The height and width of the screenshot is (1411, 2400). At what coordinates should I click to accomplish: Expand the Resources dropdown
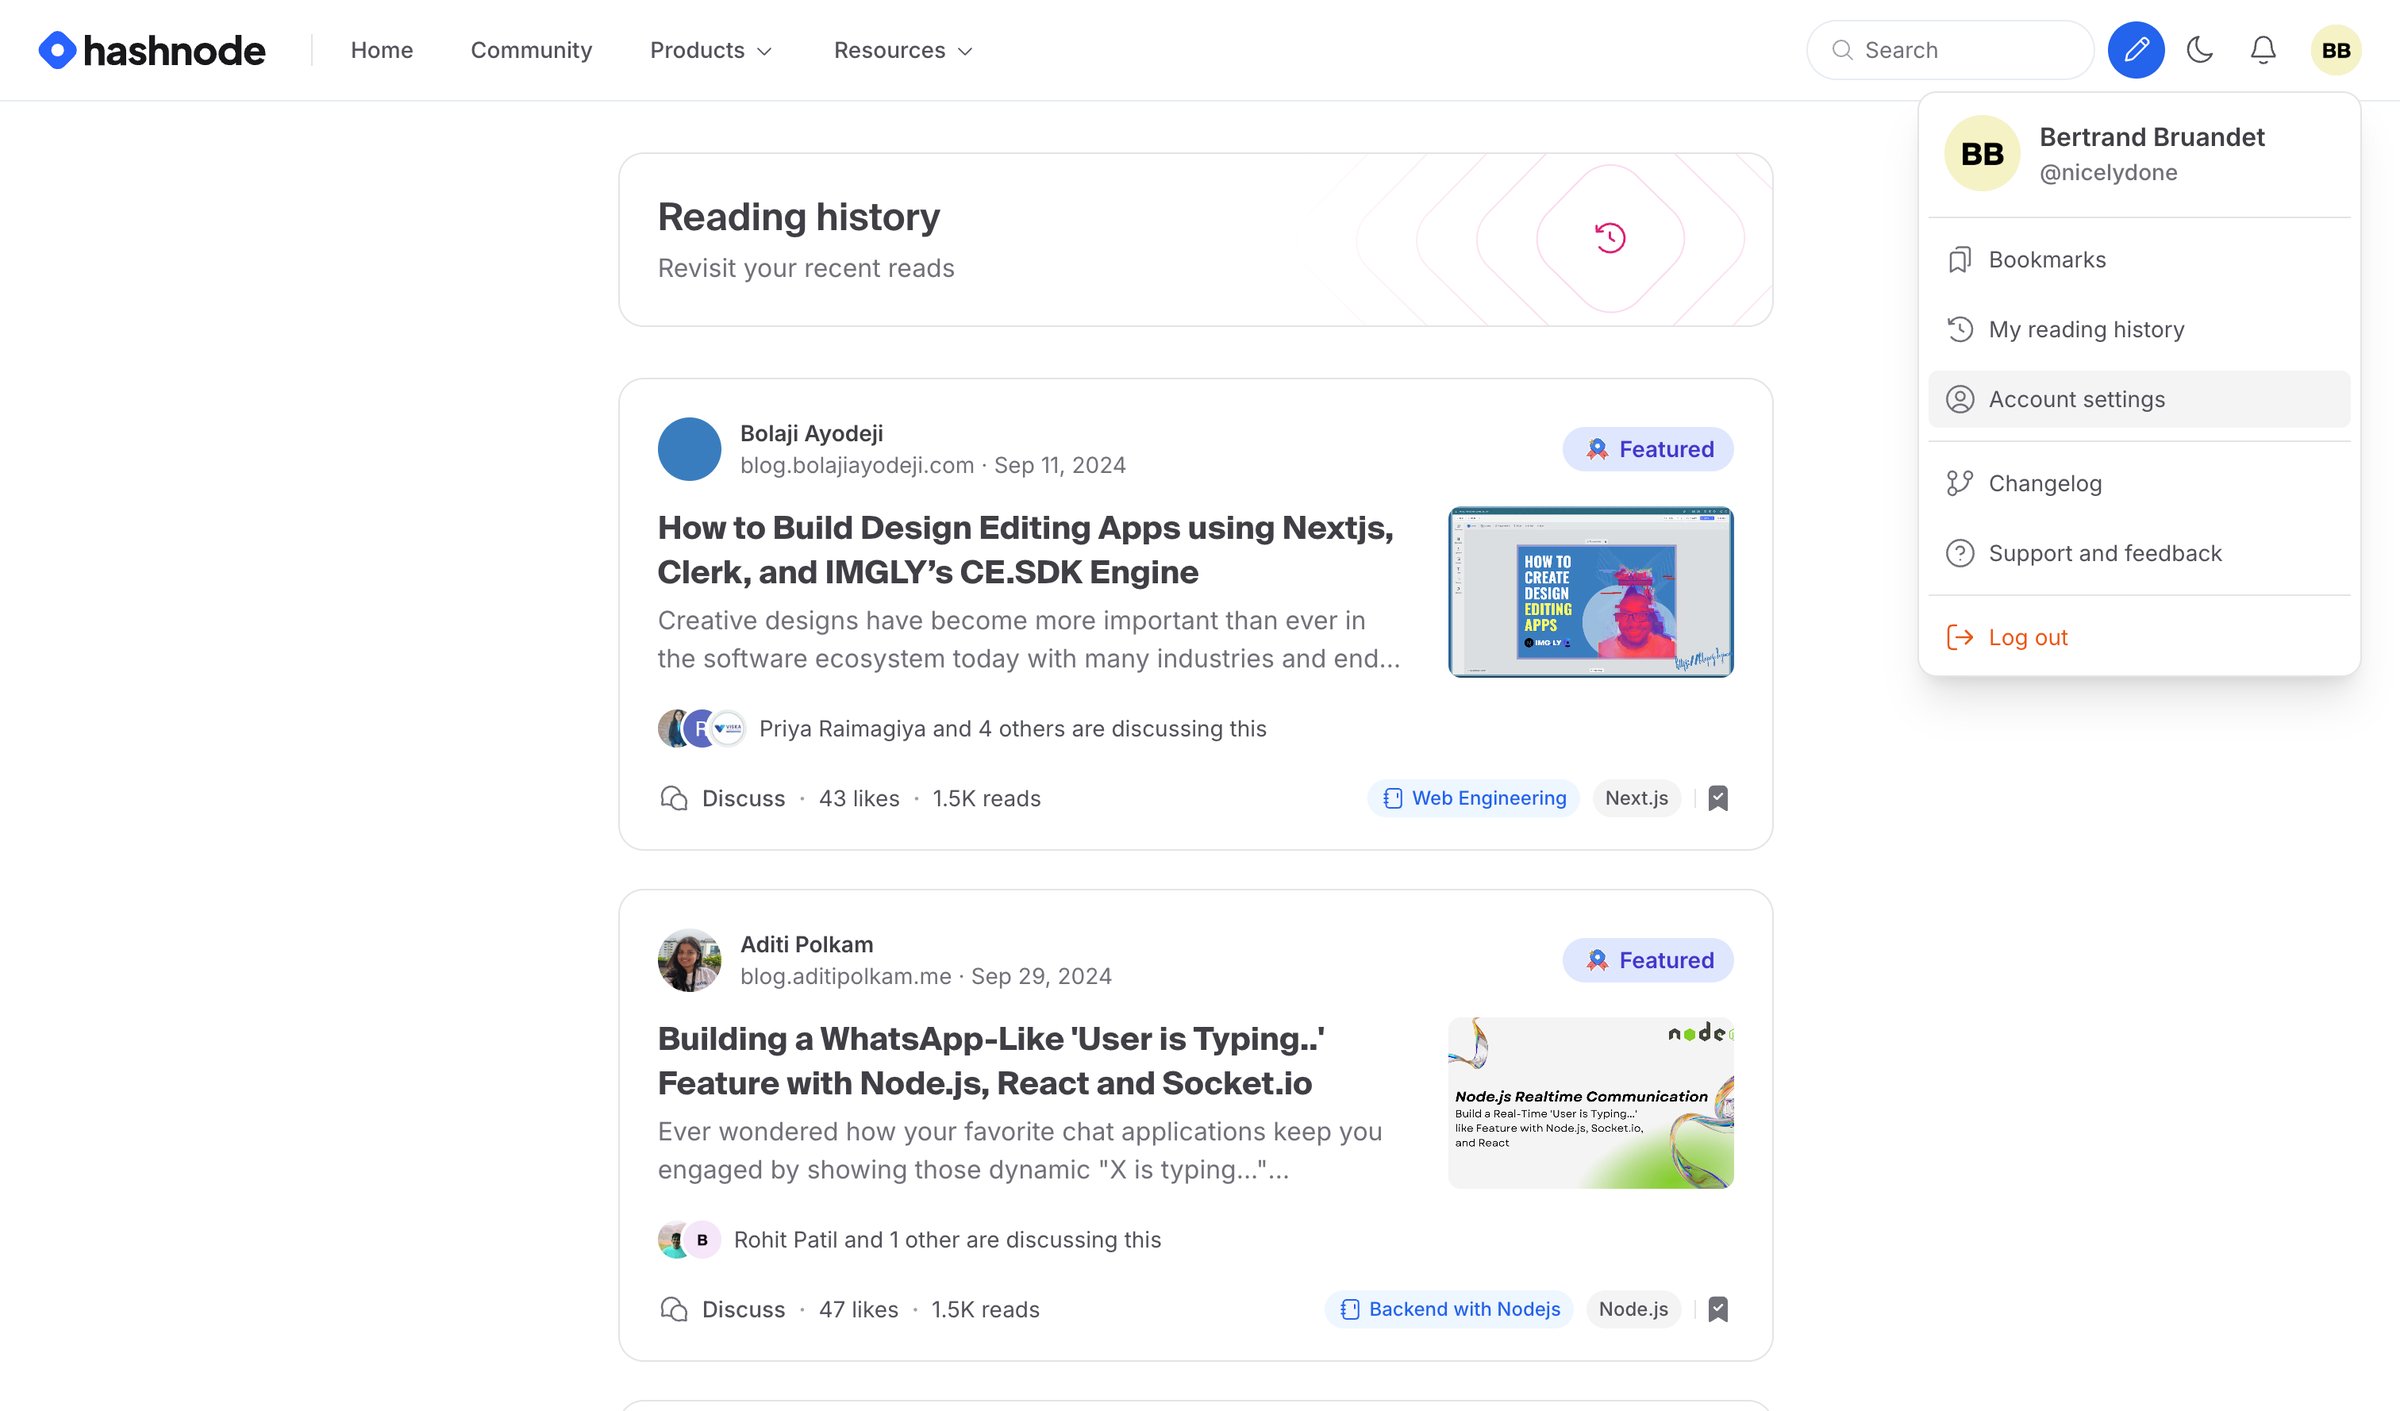[903, 50]
